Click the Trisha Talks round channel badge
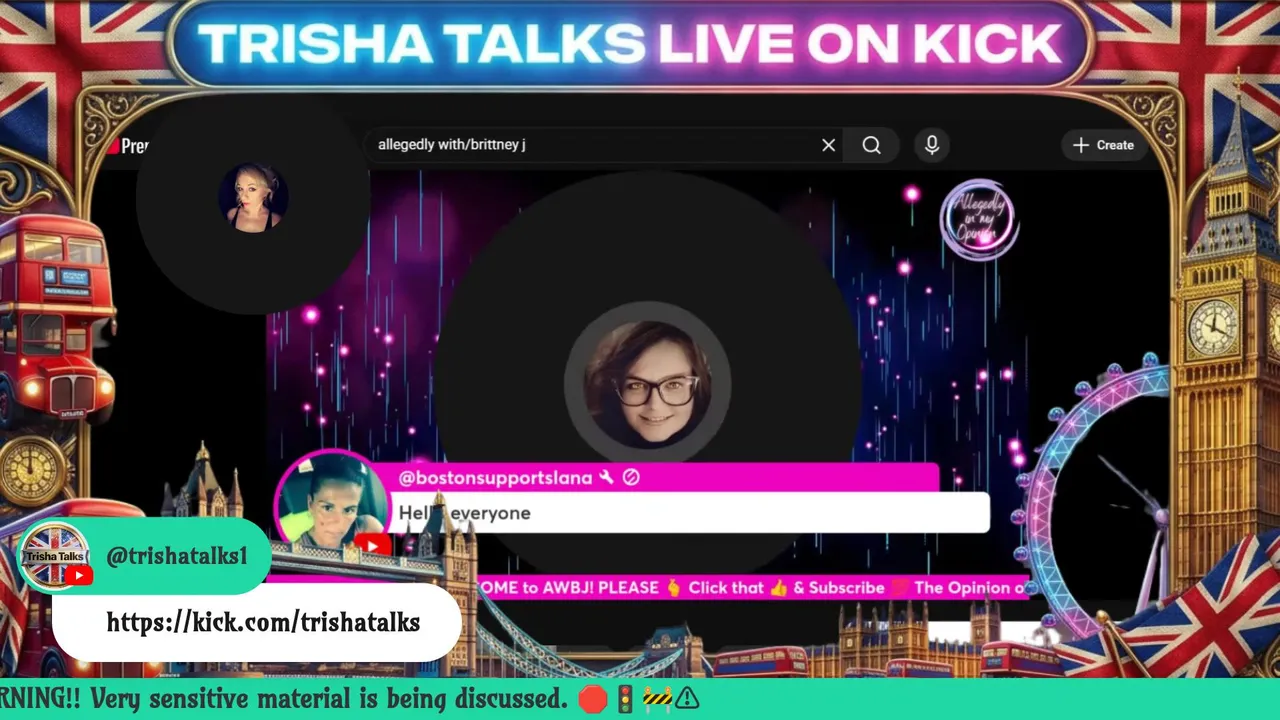 (x=55, y=556)
